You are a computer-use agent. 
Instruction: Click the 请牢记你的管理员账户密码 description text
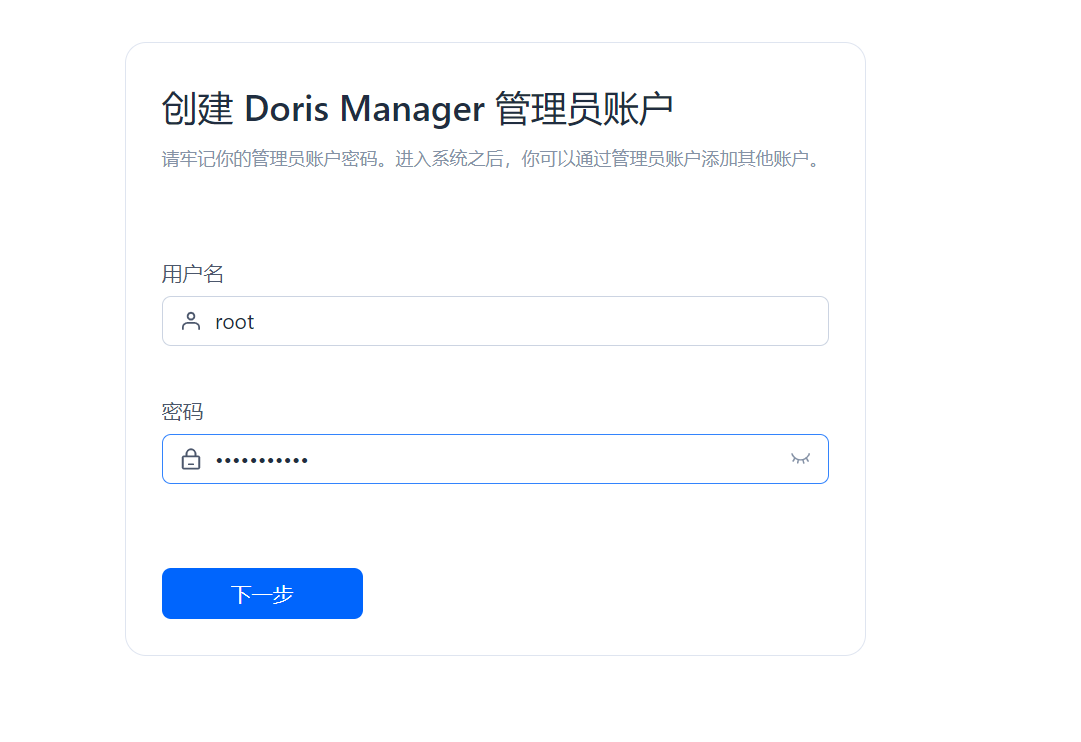point(492,159)
